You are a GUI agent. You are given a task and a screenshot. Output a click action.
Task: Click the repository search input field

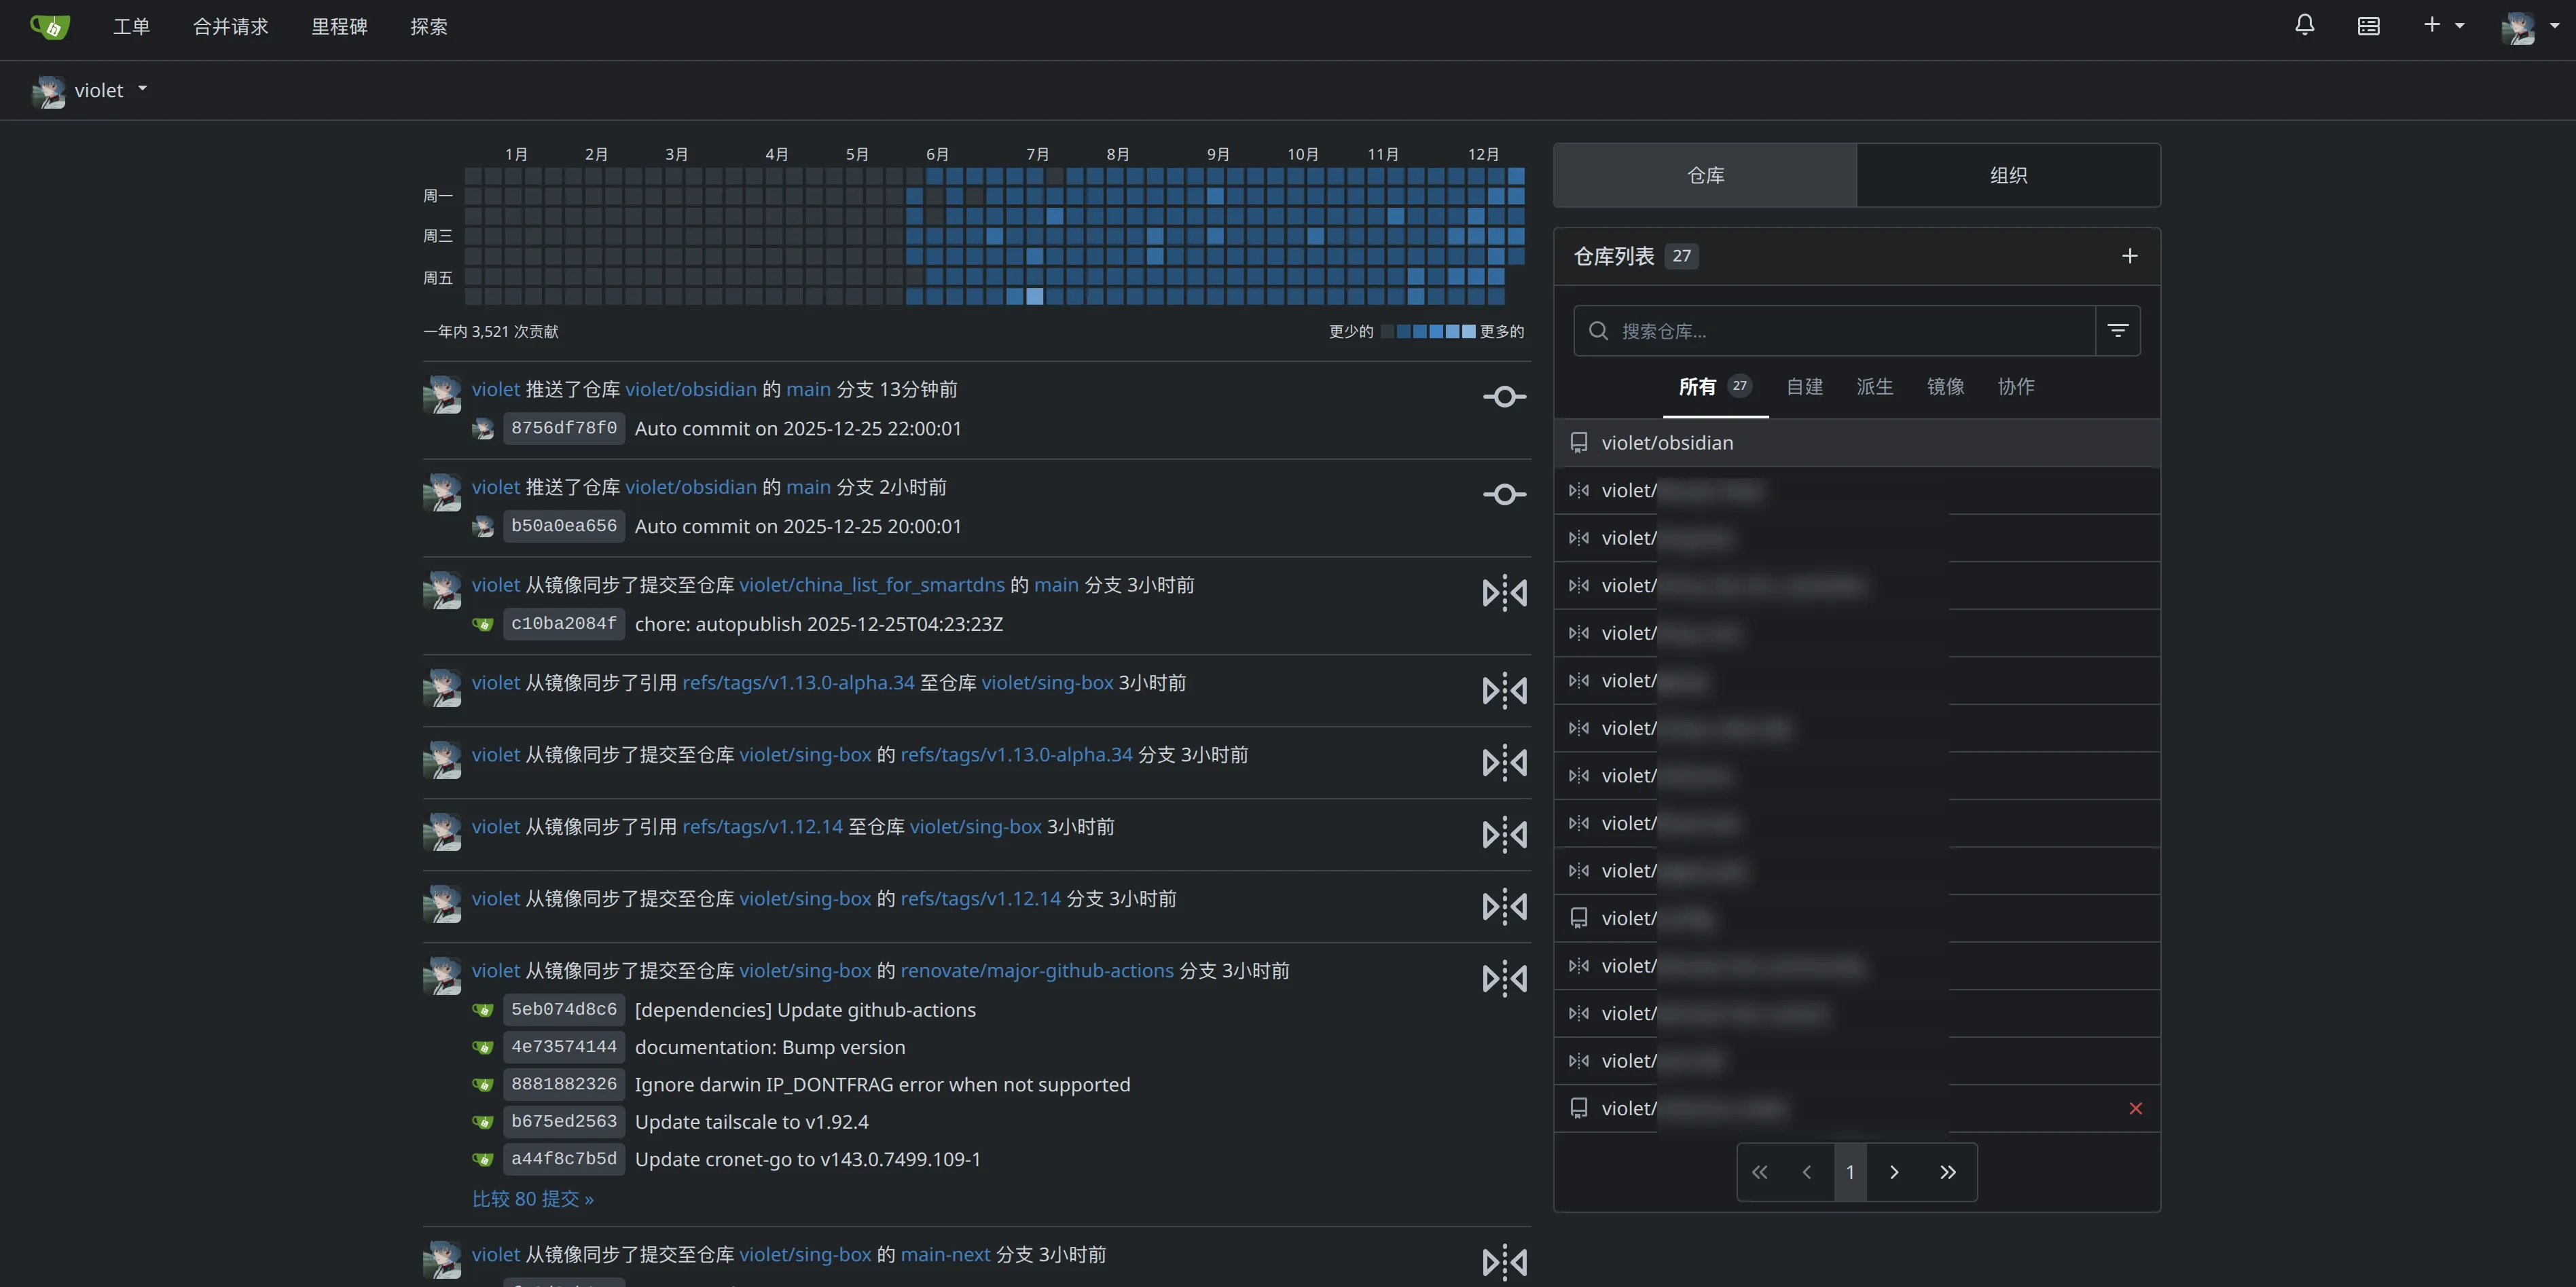tap(1830, 330)
